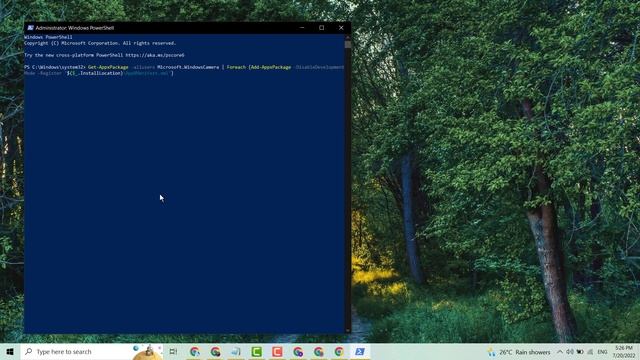The width and height of the screenshot is (640, 360).
Task: Click the Administrator: Windows PowerShell title text
Action: tap(75, 28)
